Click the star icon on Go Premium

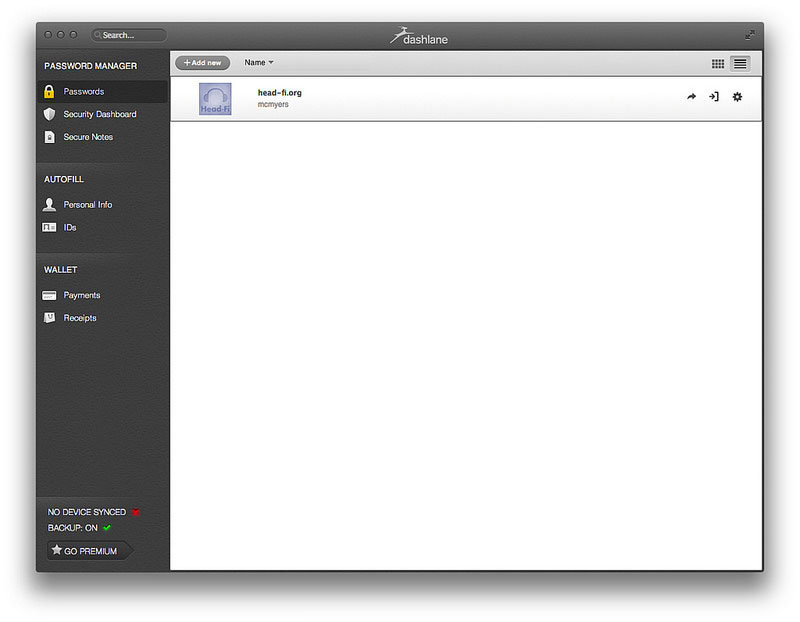click(x=57, y=550)
